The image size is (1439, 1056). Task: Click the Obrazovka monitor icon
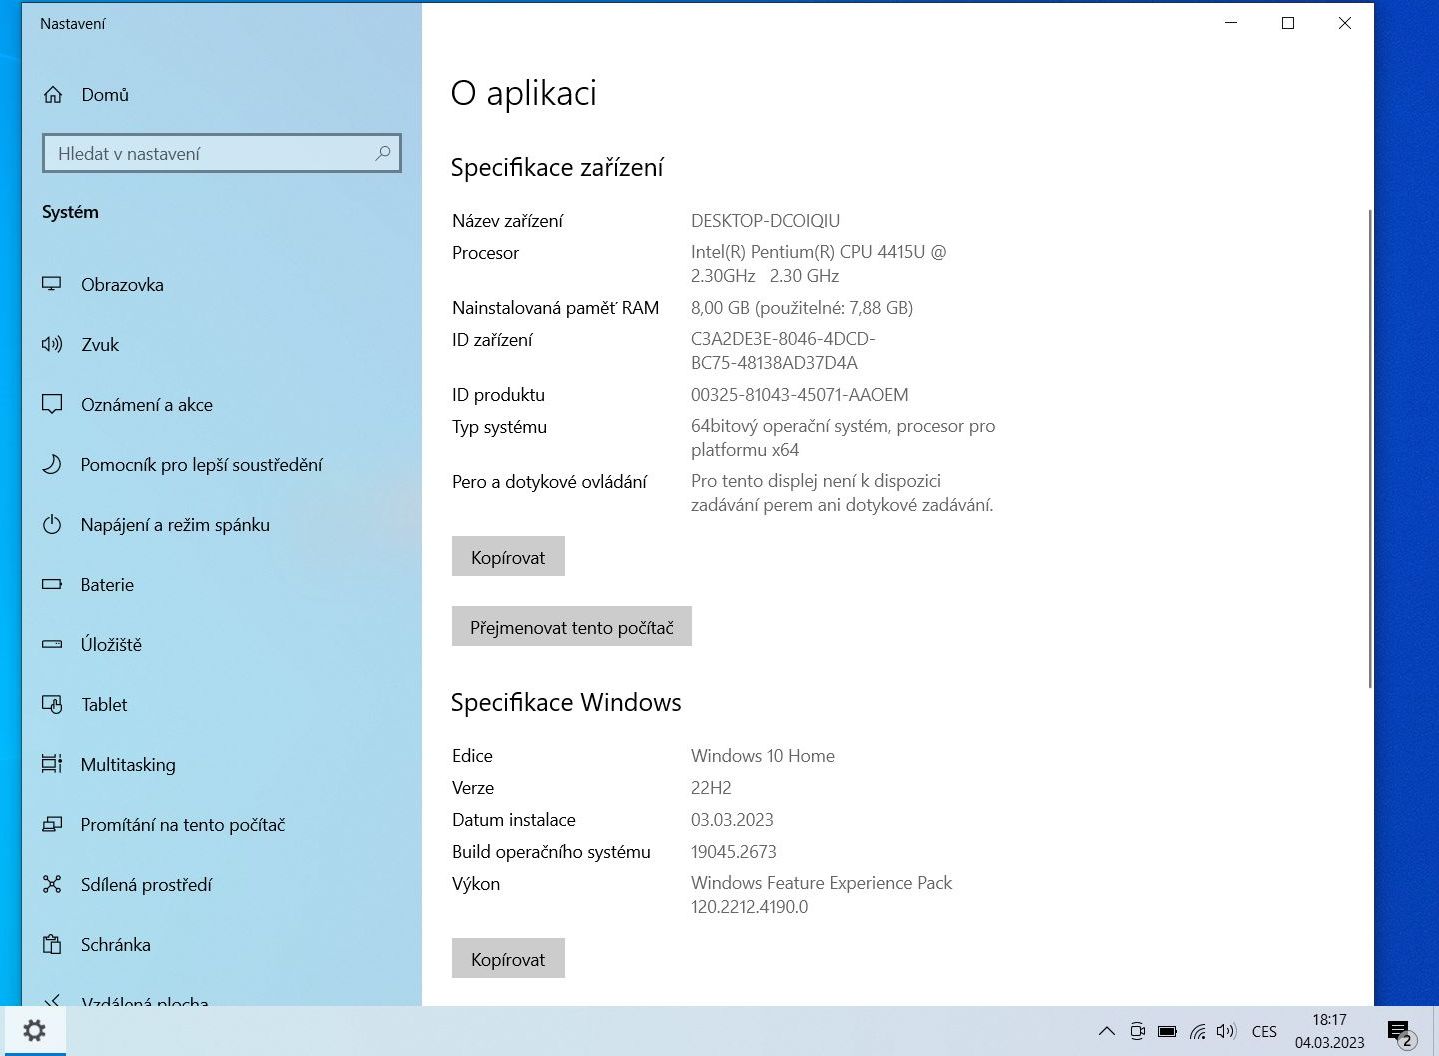pyautogui.click(x=52, y=284)
